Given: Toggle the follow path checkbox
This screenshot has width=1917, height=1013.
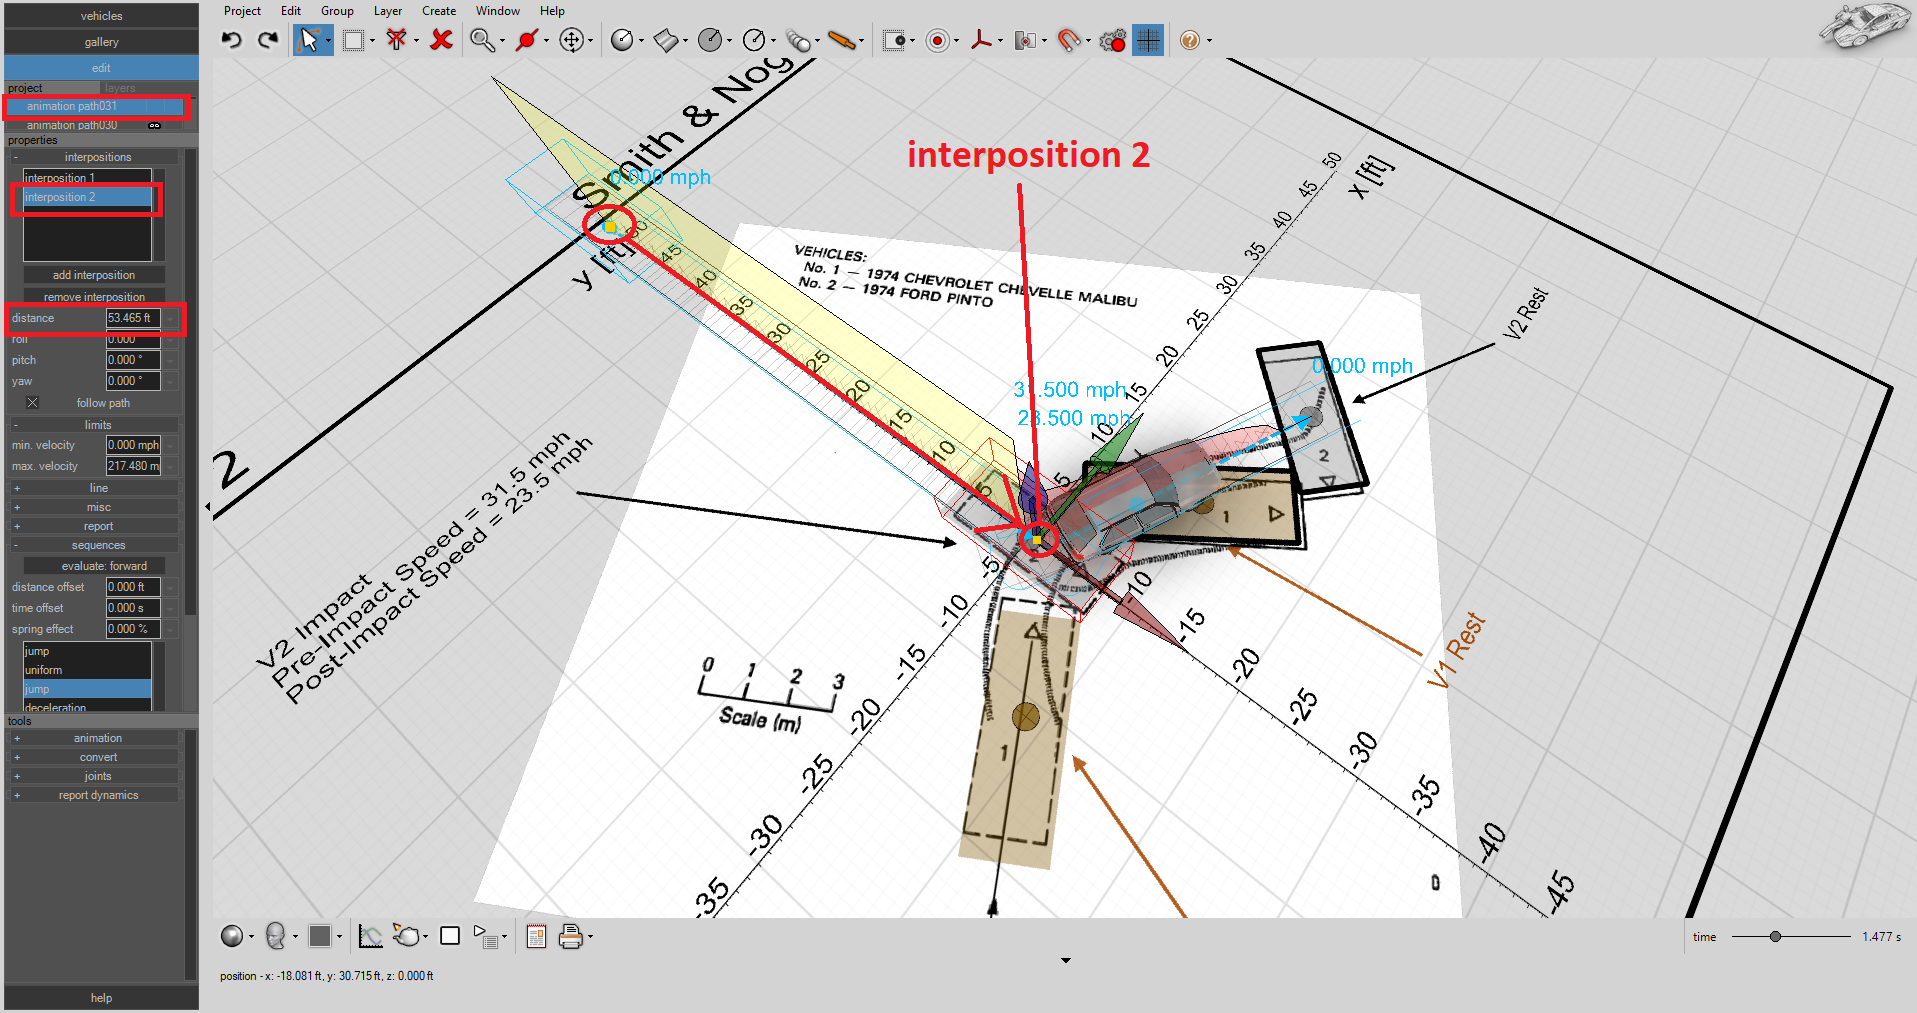Looking at the screenshot, I should [32, 403].
